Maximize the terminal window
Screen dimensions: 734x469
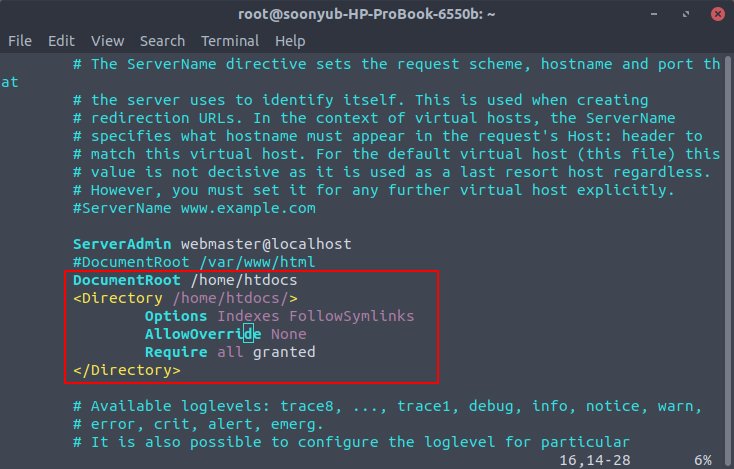pos(686,14)
